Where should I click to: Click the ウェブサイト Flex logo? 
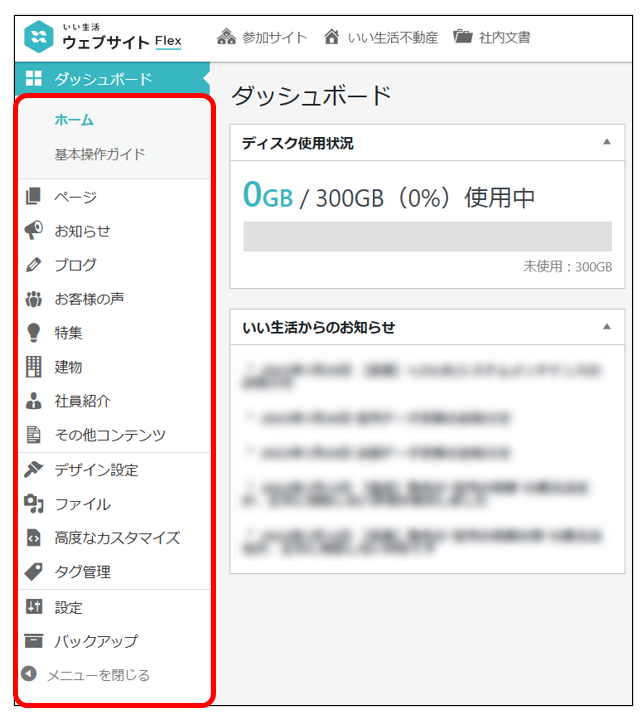pos(103,37)
